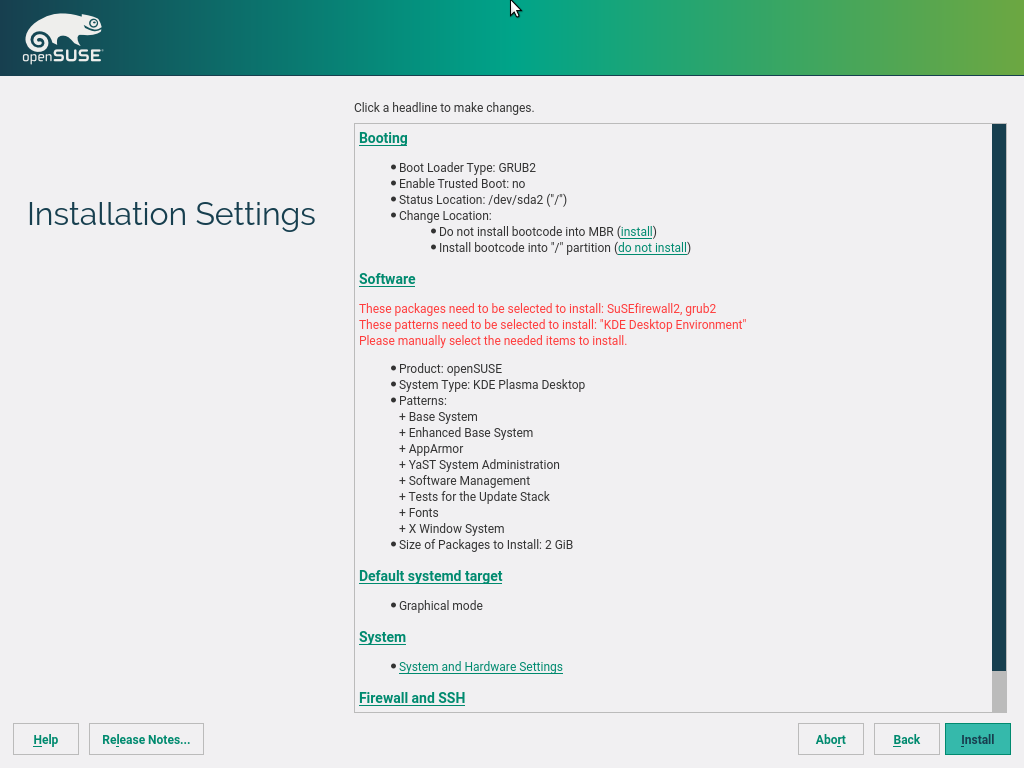Click "do not install" for root partition bootcode

[x=652, y=248]
